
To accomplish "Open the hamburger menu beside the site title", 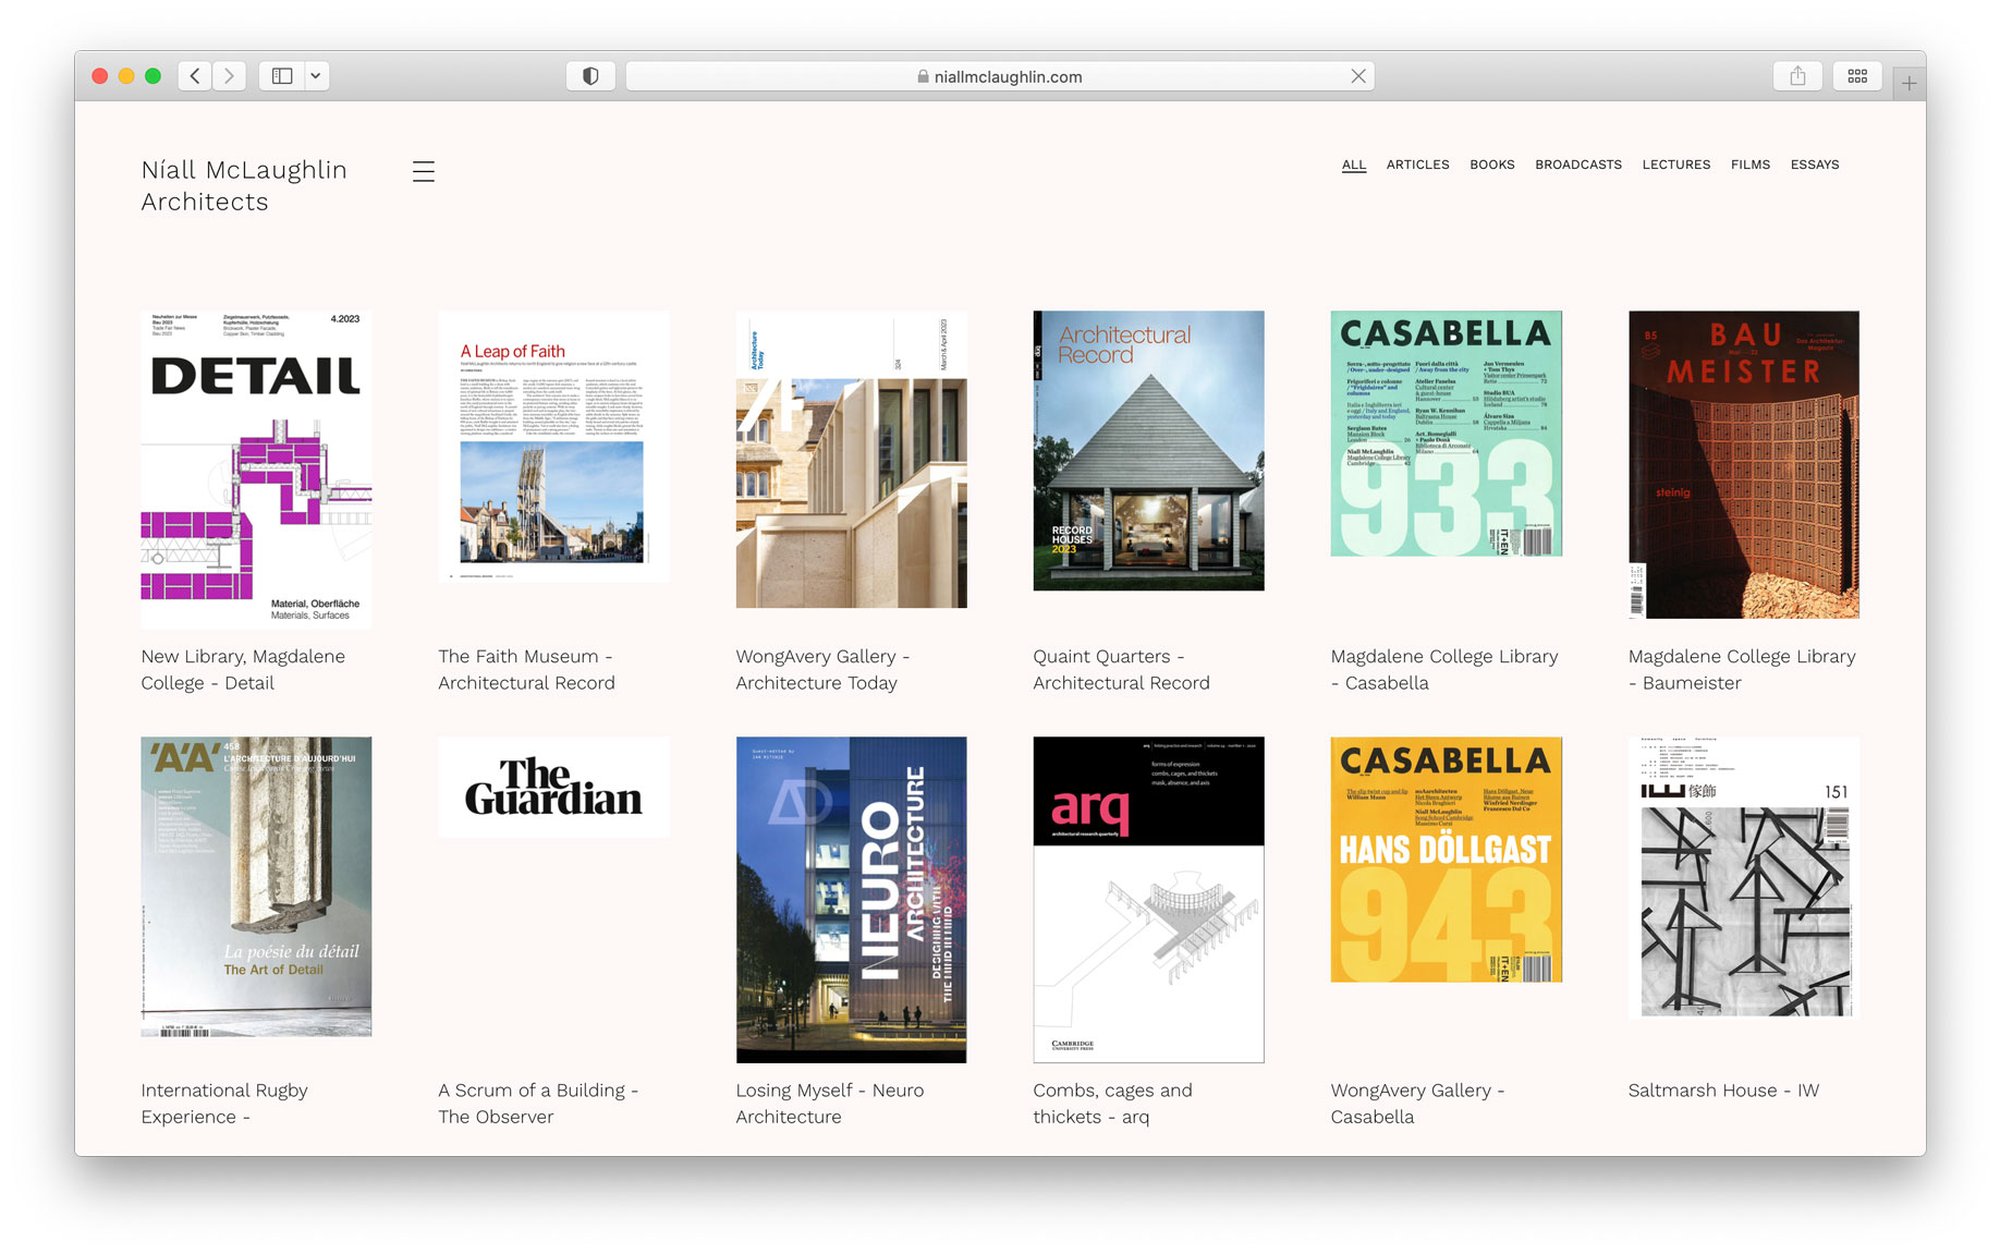I will click(423, 171).
